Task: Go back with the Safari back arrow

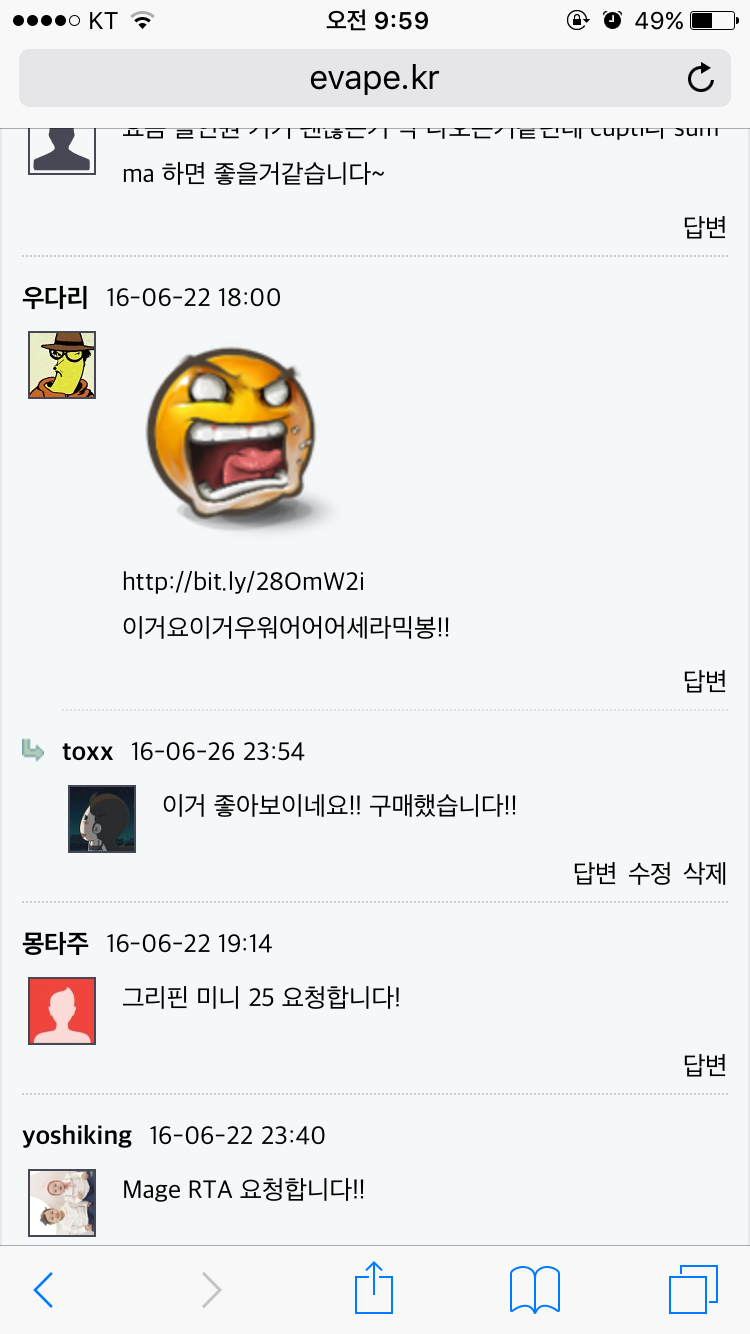Action: tap(44, 1290)
